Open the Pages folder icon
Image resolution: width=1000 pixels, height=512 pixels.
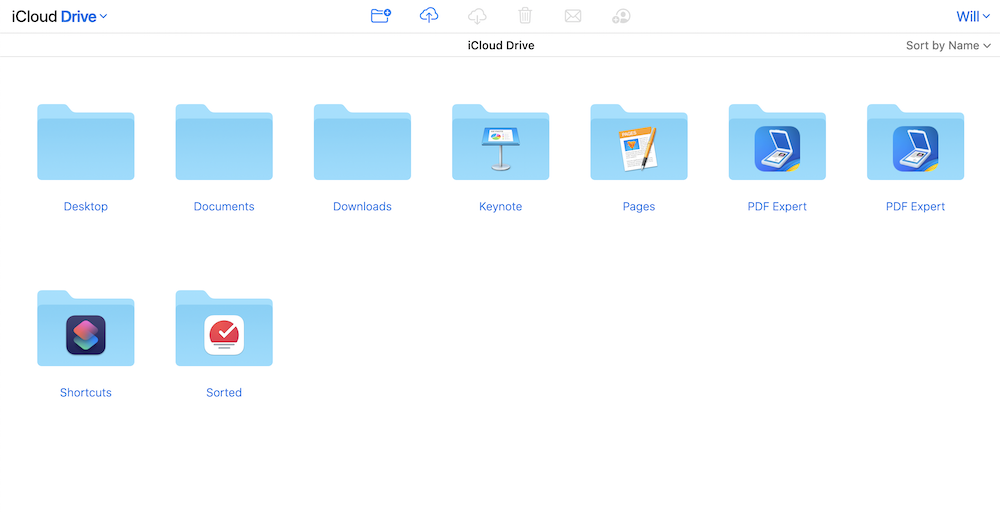(639, 142)
